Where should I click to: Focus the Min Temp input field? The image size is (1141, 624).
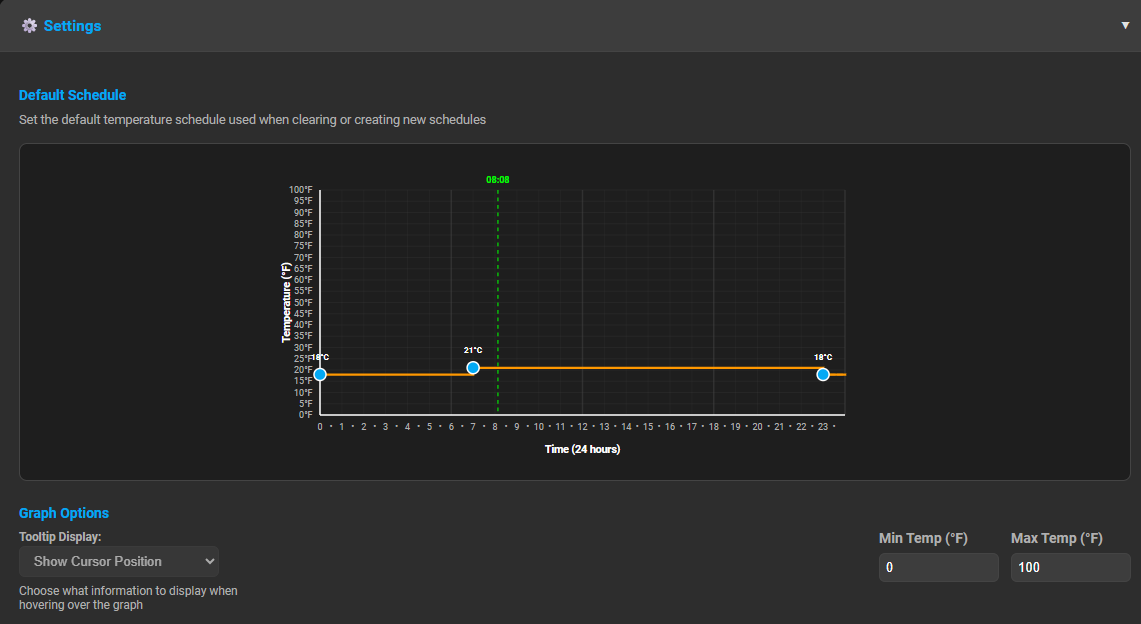click(x=939, y=567)
